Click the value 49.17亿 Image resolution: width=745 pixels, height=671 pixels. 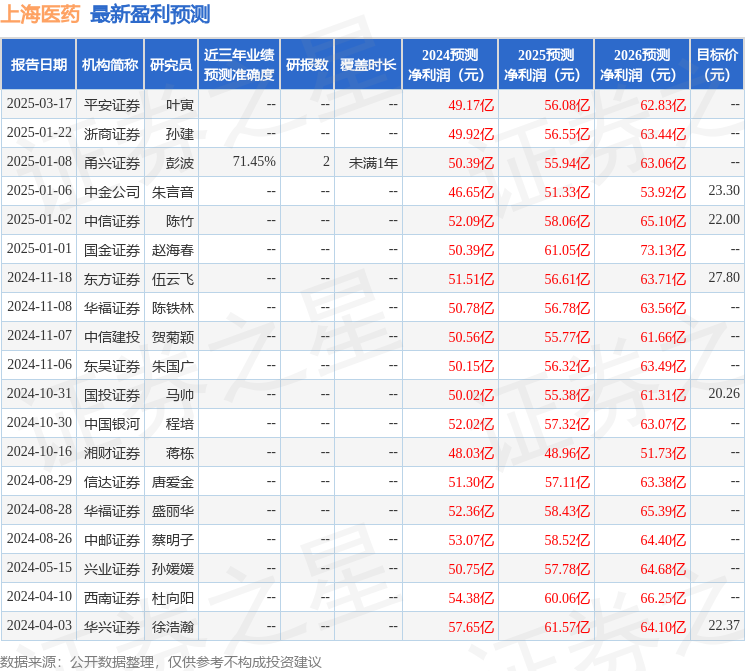[x=471, y=105]
